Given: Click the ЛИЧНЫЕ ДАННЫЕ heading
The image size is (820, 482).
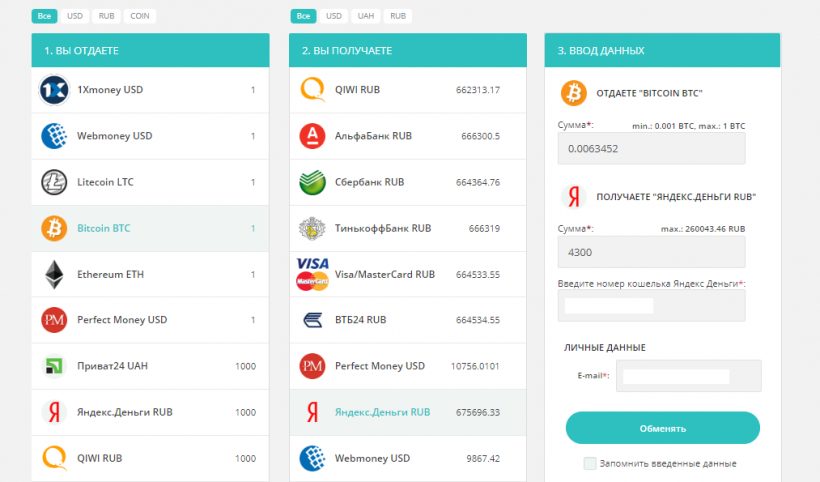Looking at the screenshot, I should point(605,348).
